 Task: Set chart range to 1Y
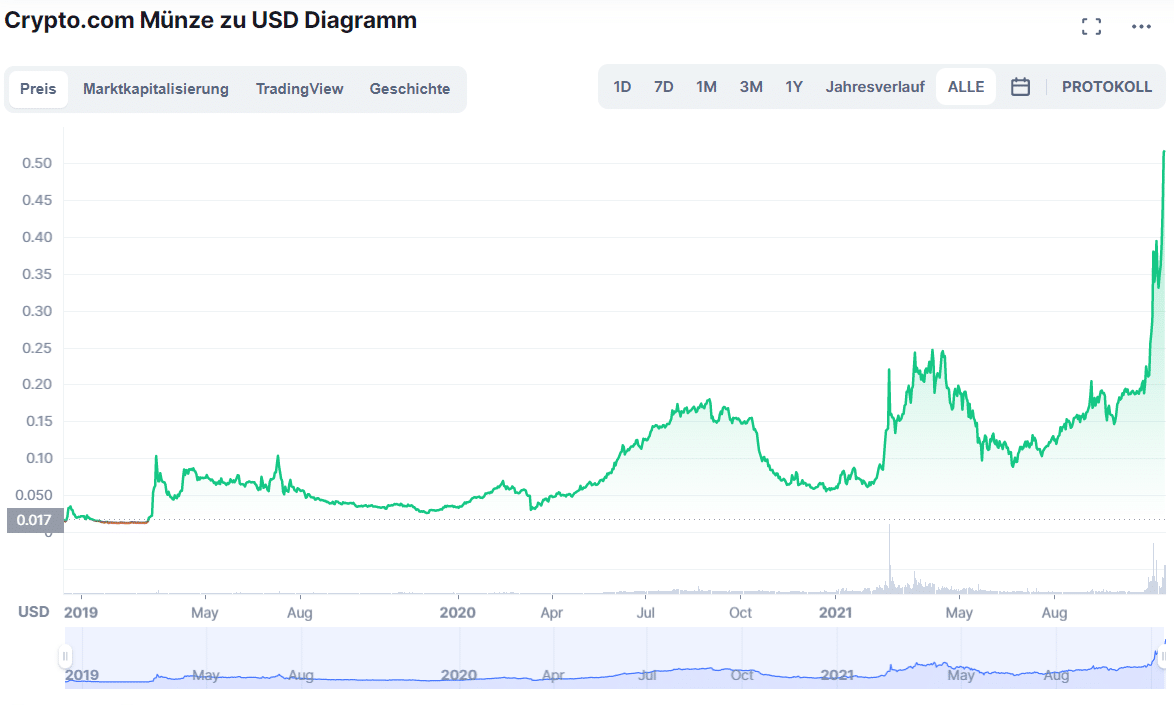pyautogui.click(x=794, y=87)
